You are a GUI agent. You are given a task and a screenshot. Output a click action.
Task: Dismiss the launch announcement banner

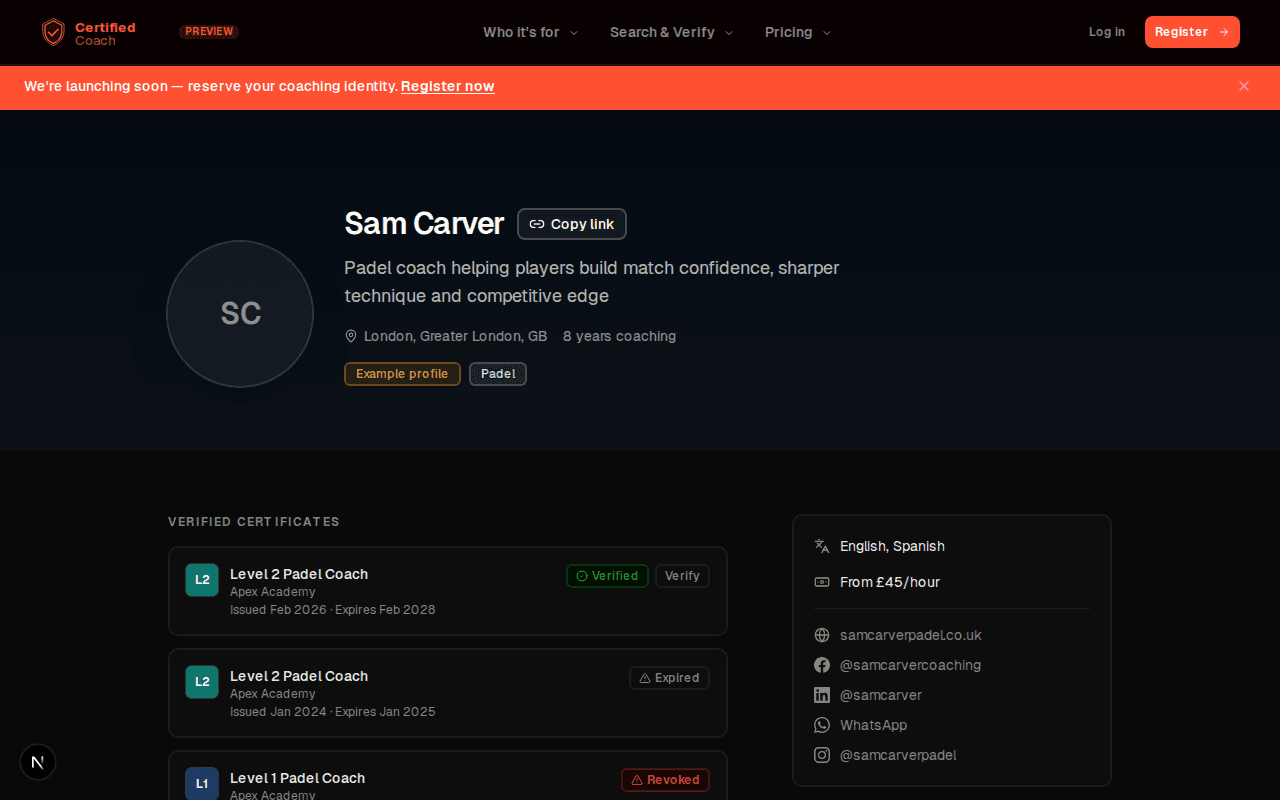click(x=1244, y=86)
